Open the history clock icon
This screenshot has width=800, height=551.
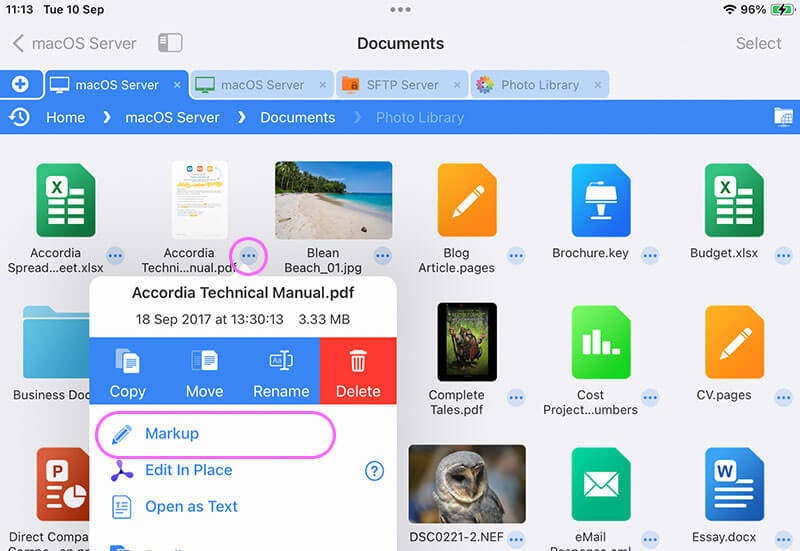[x=19, y=117]
